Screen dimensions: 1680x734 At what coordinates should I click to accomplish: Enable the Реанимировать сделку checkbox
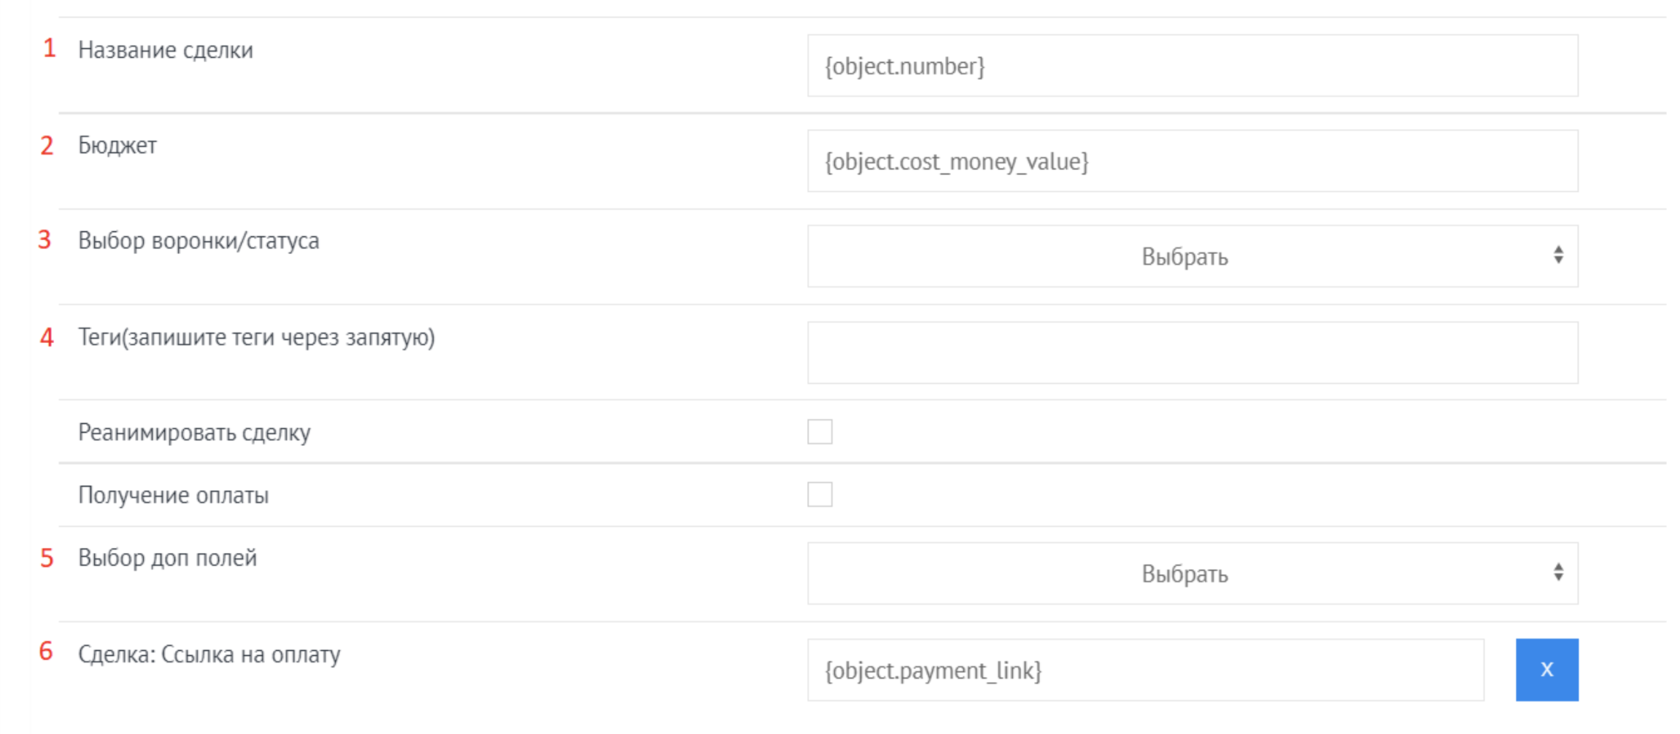coord(820,432)
